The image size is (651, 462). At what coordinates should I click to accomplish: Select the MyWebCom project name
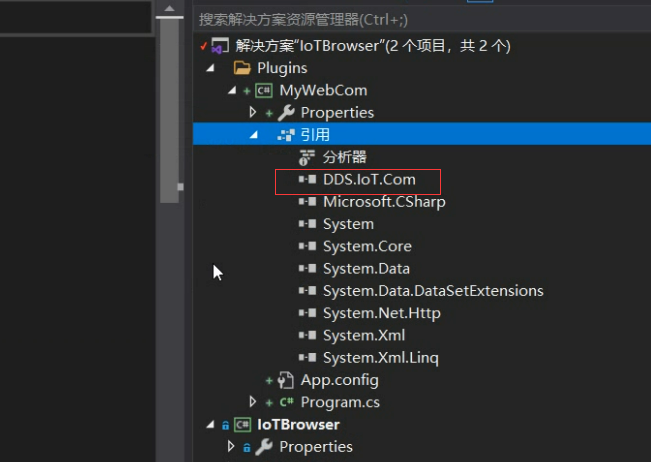(x=323, y=90)
